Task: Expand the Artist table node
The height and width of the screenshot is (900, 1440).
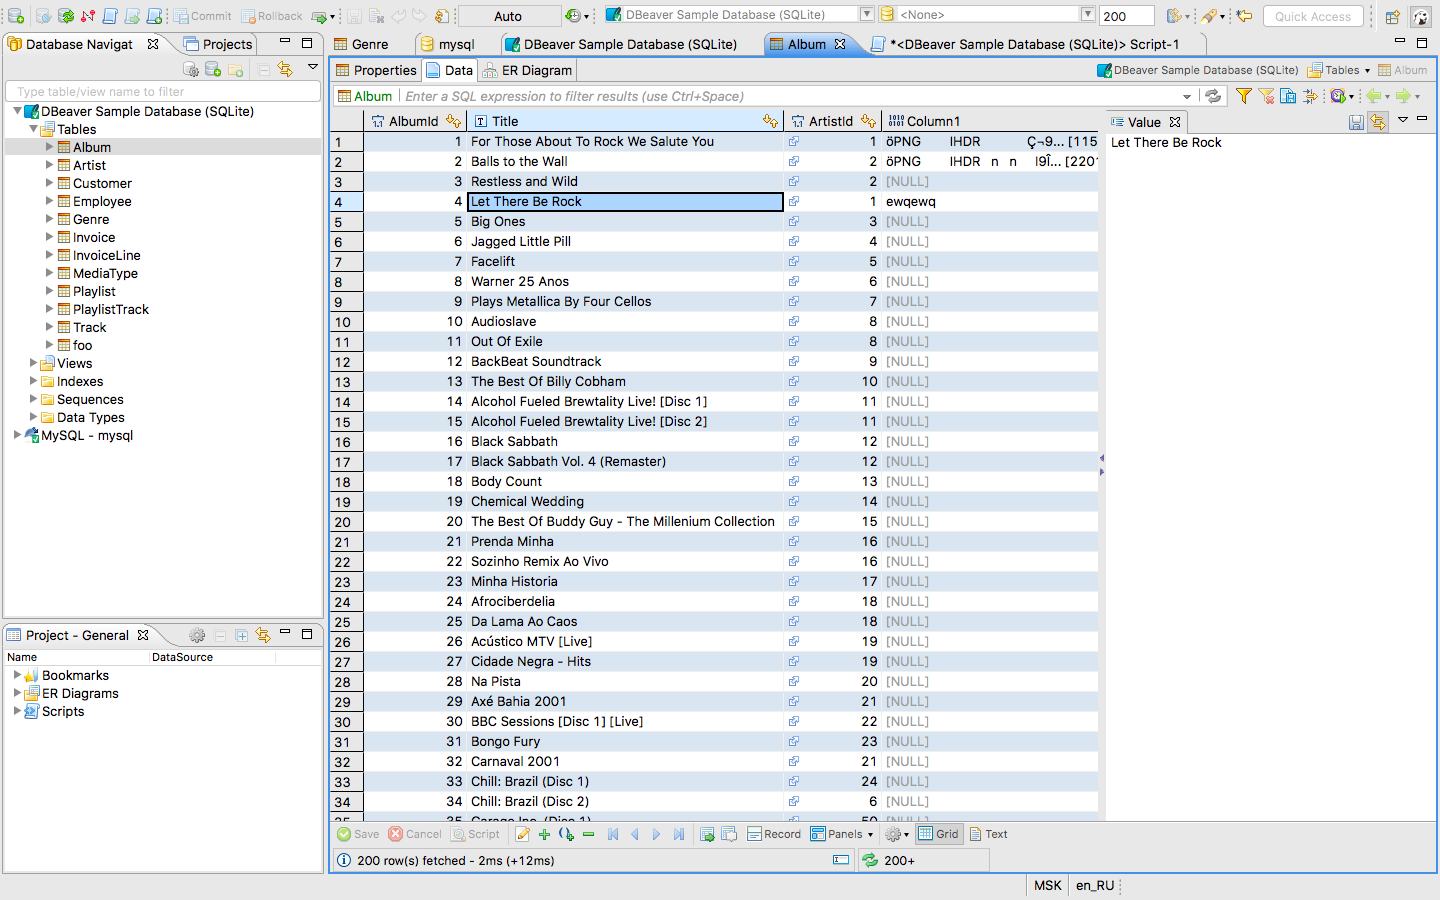Action: click(49, 165)
